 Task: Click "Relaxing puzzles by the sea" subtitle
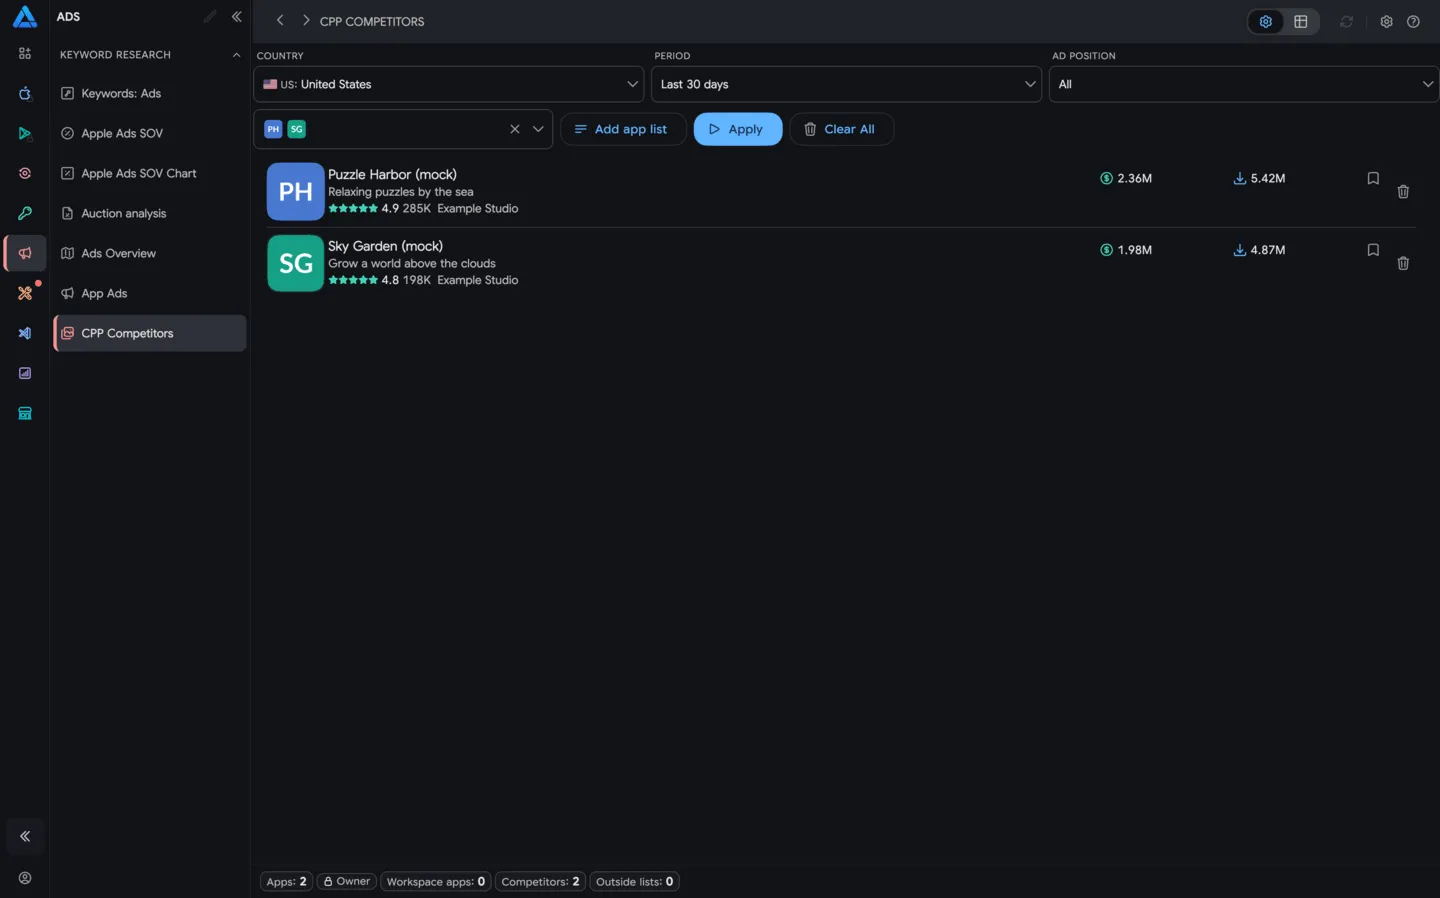click(x=401, y=192)
